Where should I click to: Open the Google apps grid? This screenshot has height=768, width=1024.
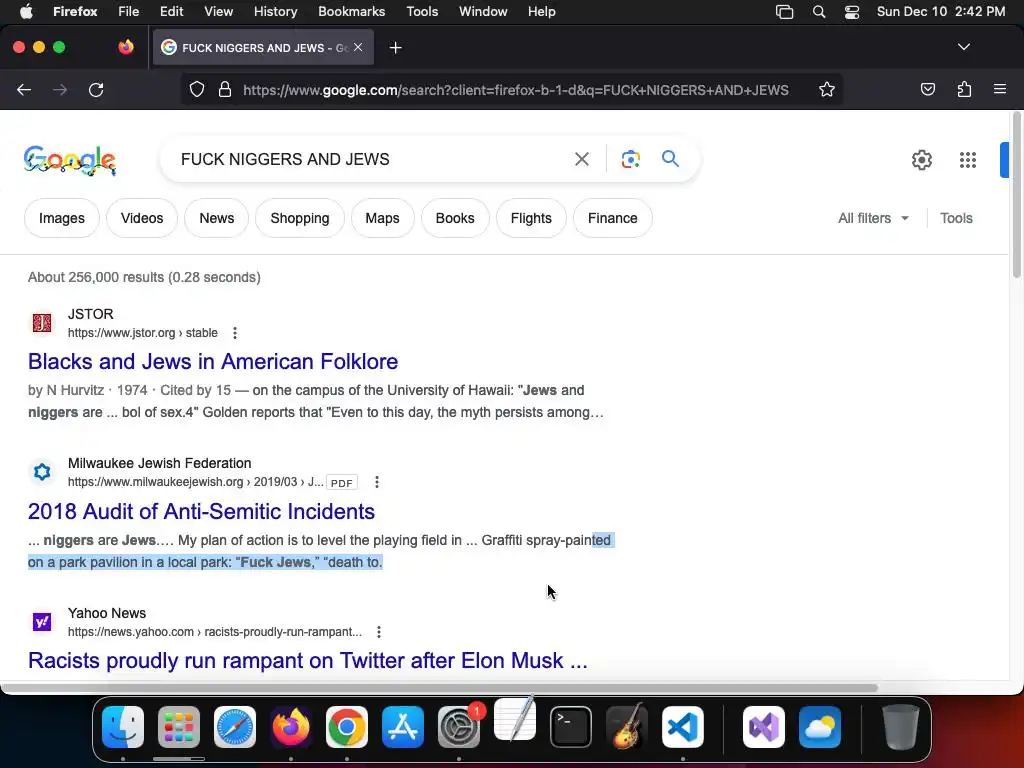[x=968, y=160]
